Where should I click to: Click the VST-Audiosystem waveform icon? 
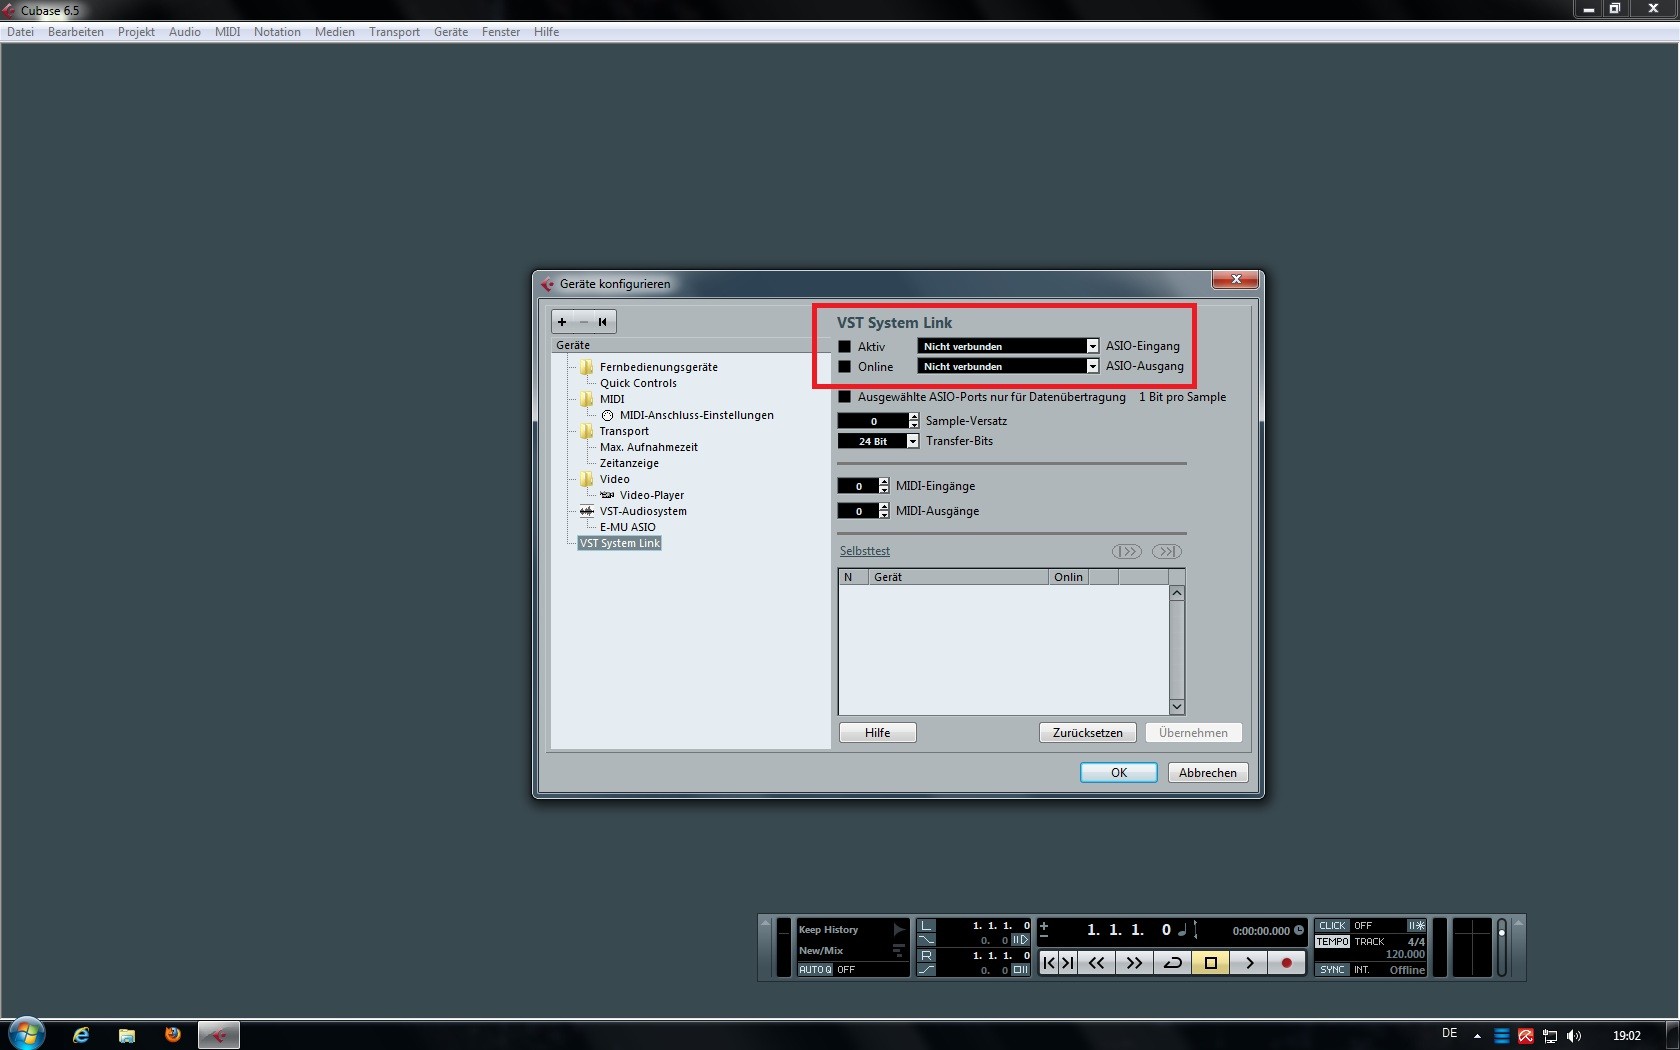pos(587,511)
